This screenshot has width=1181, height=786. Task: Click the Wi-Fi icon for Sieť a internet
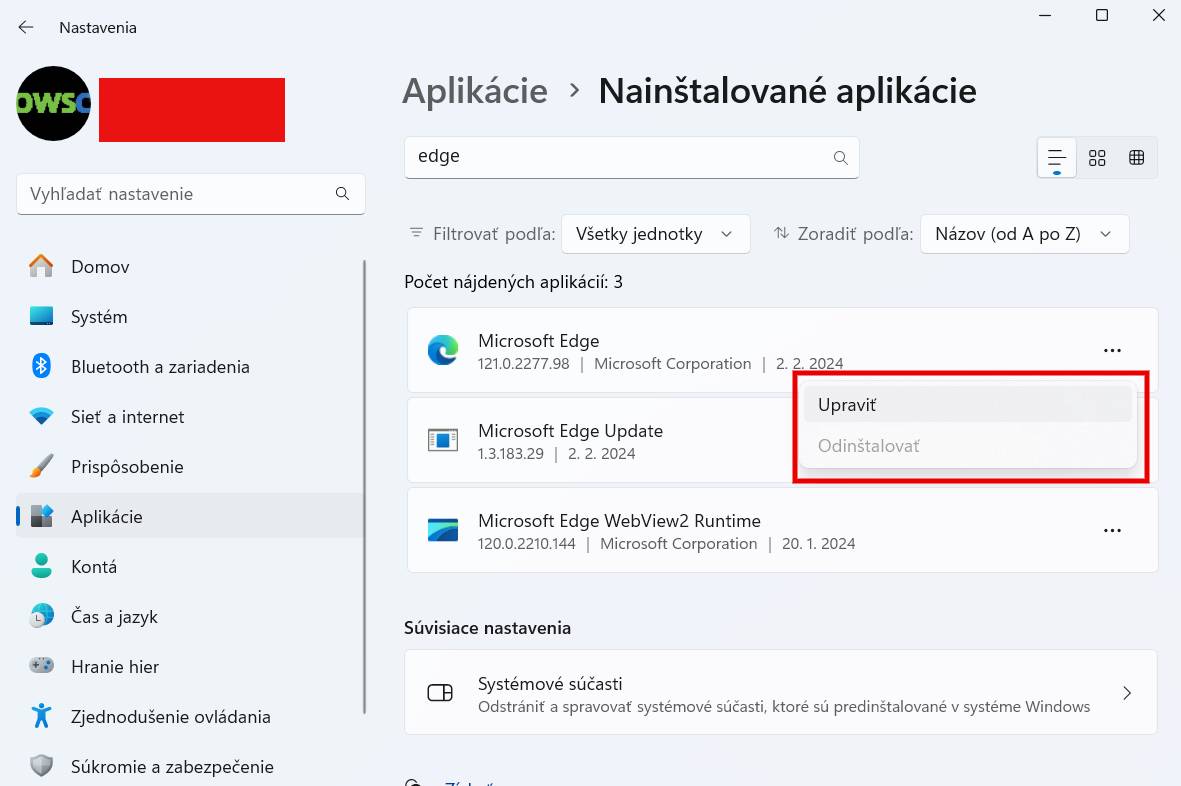coord(41,416)
